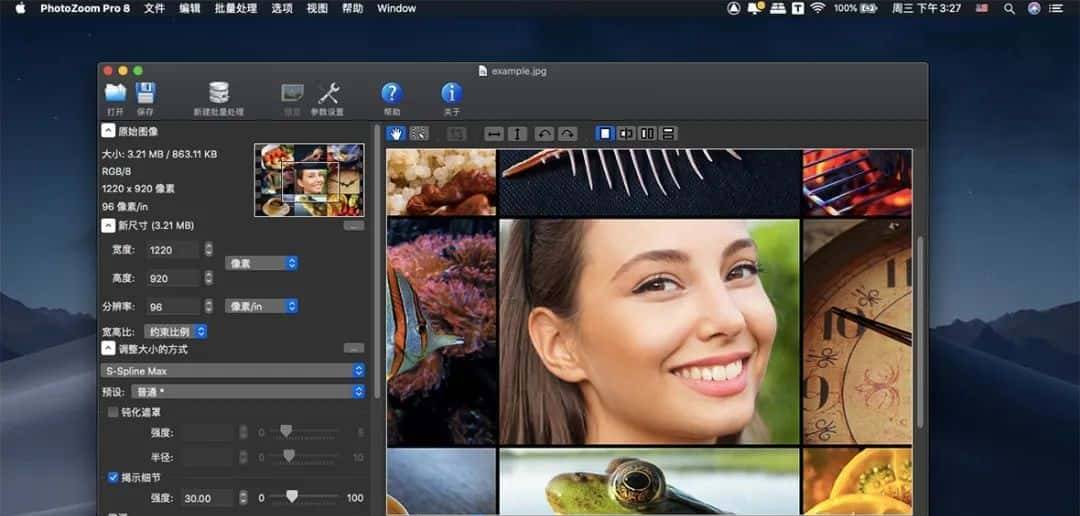Uncheck the 揭示细节 checkbox

(113, 477)
